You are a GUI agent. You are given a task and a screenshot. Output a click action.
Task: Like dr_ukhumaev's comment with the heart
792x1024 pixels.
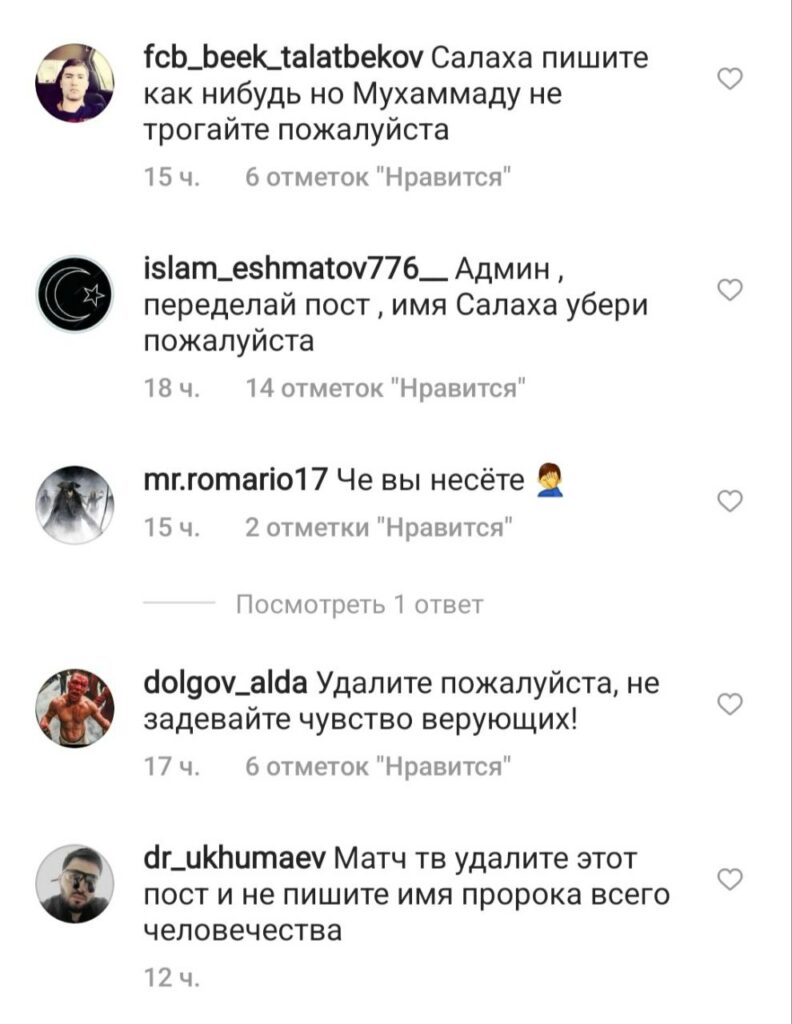pyautogui.click(x=730, y=880)
